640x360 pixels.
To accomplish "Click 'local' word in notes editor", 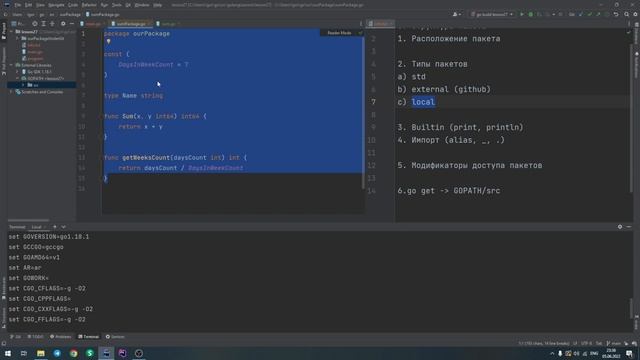I will coord(423,102).
